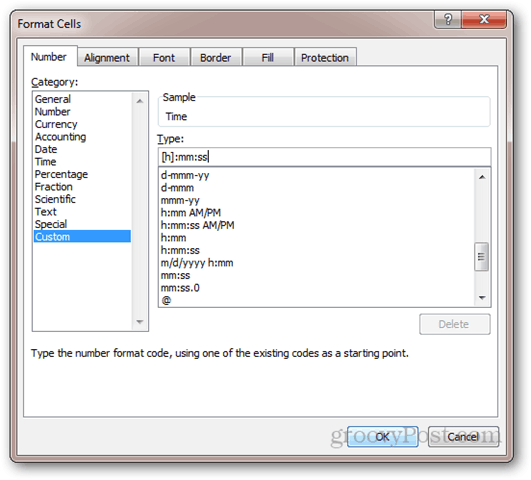Open the Font tab
Screen dimensions: 531x480
coord(164,58)
